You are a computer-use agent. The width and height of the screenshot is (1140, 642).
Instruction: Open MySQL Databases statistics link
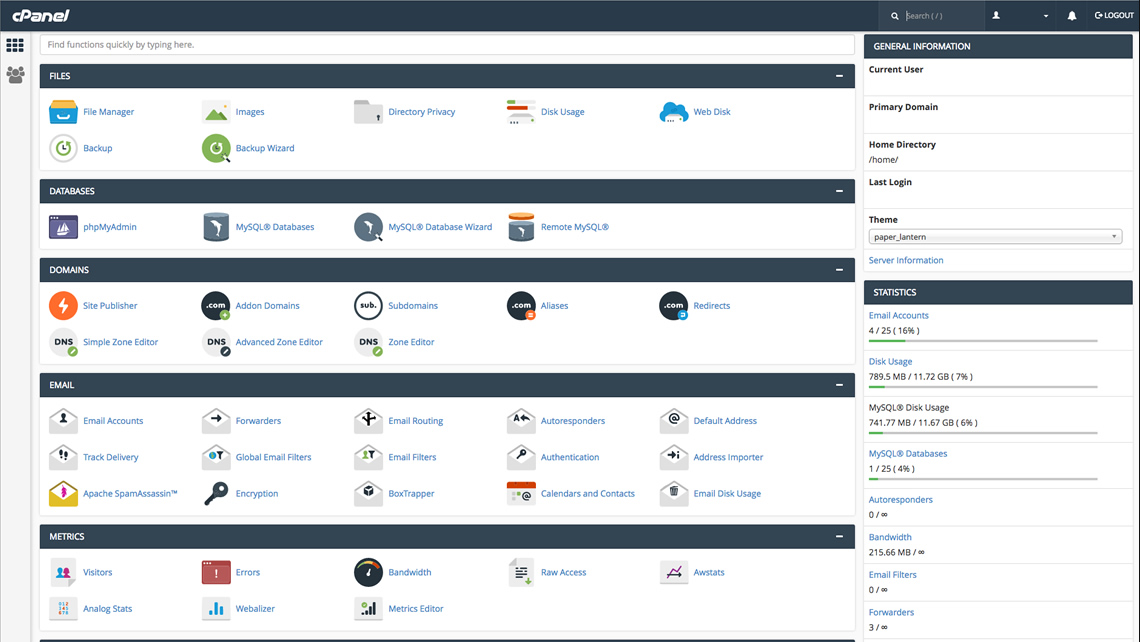[x=908, y=454]
